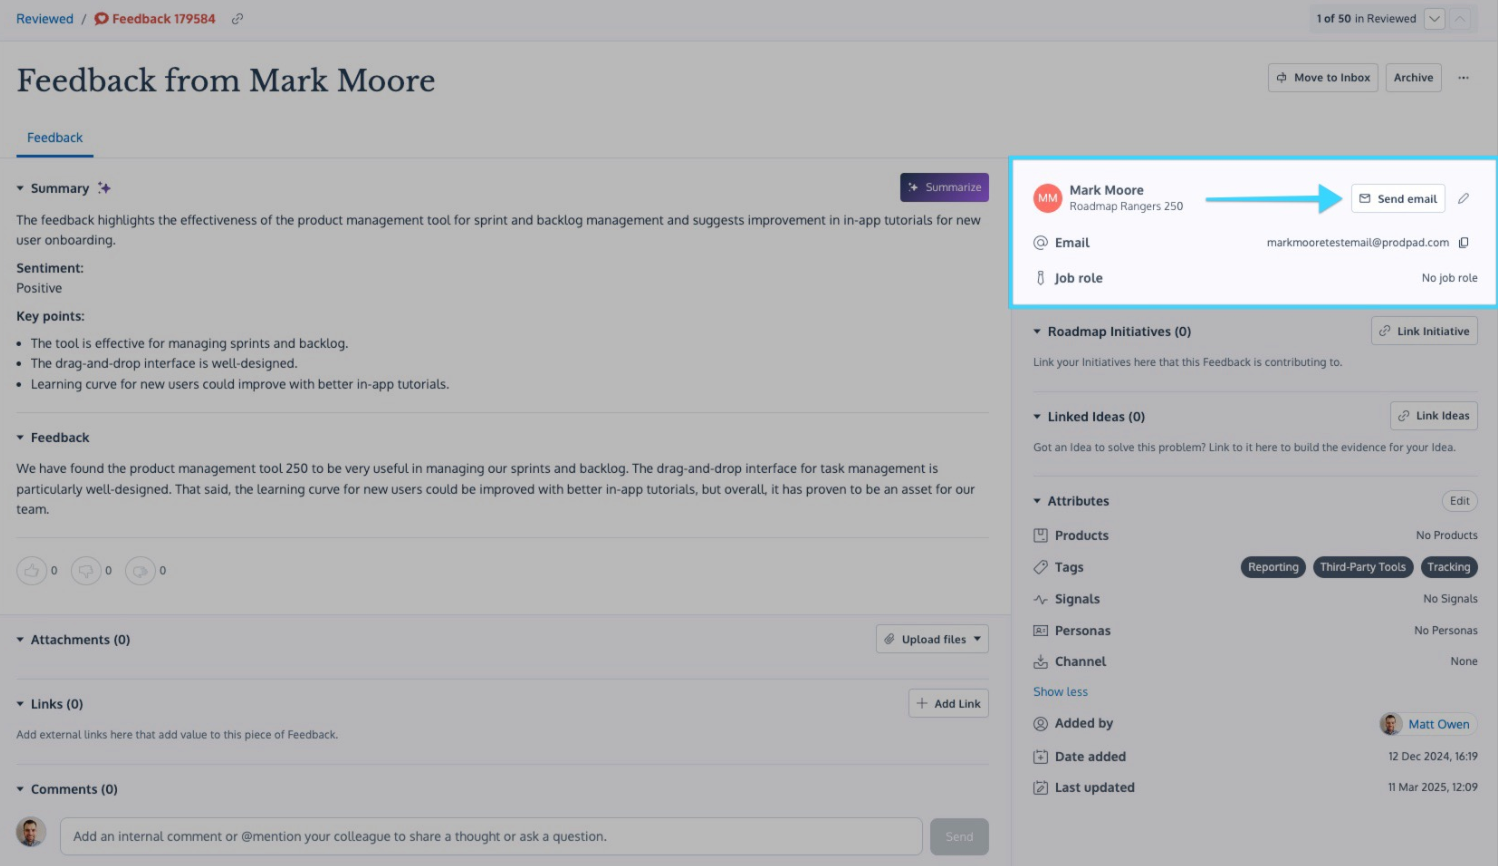Open the three-dot more options menu
The width and height of the screenshot is (1498, 866).
1463,78
